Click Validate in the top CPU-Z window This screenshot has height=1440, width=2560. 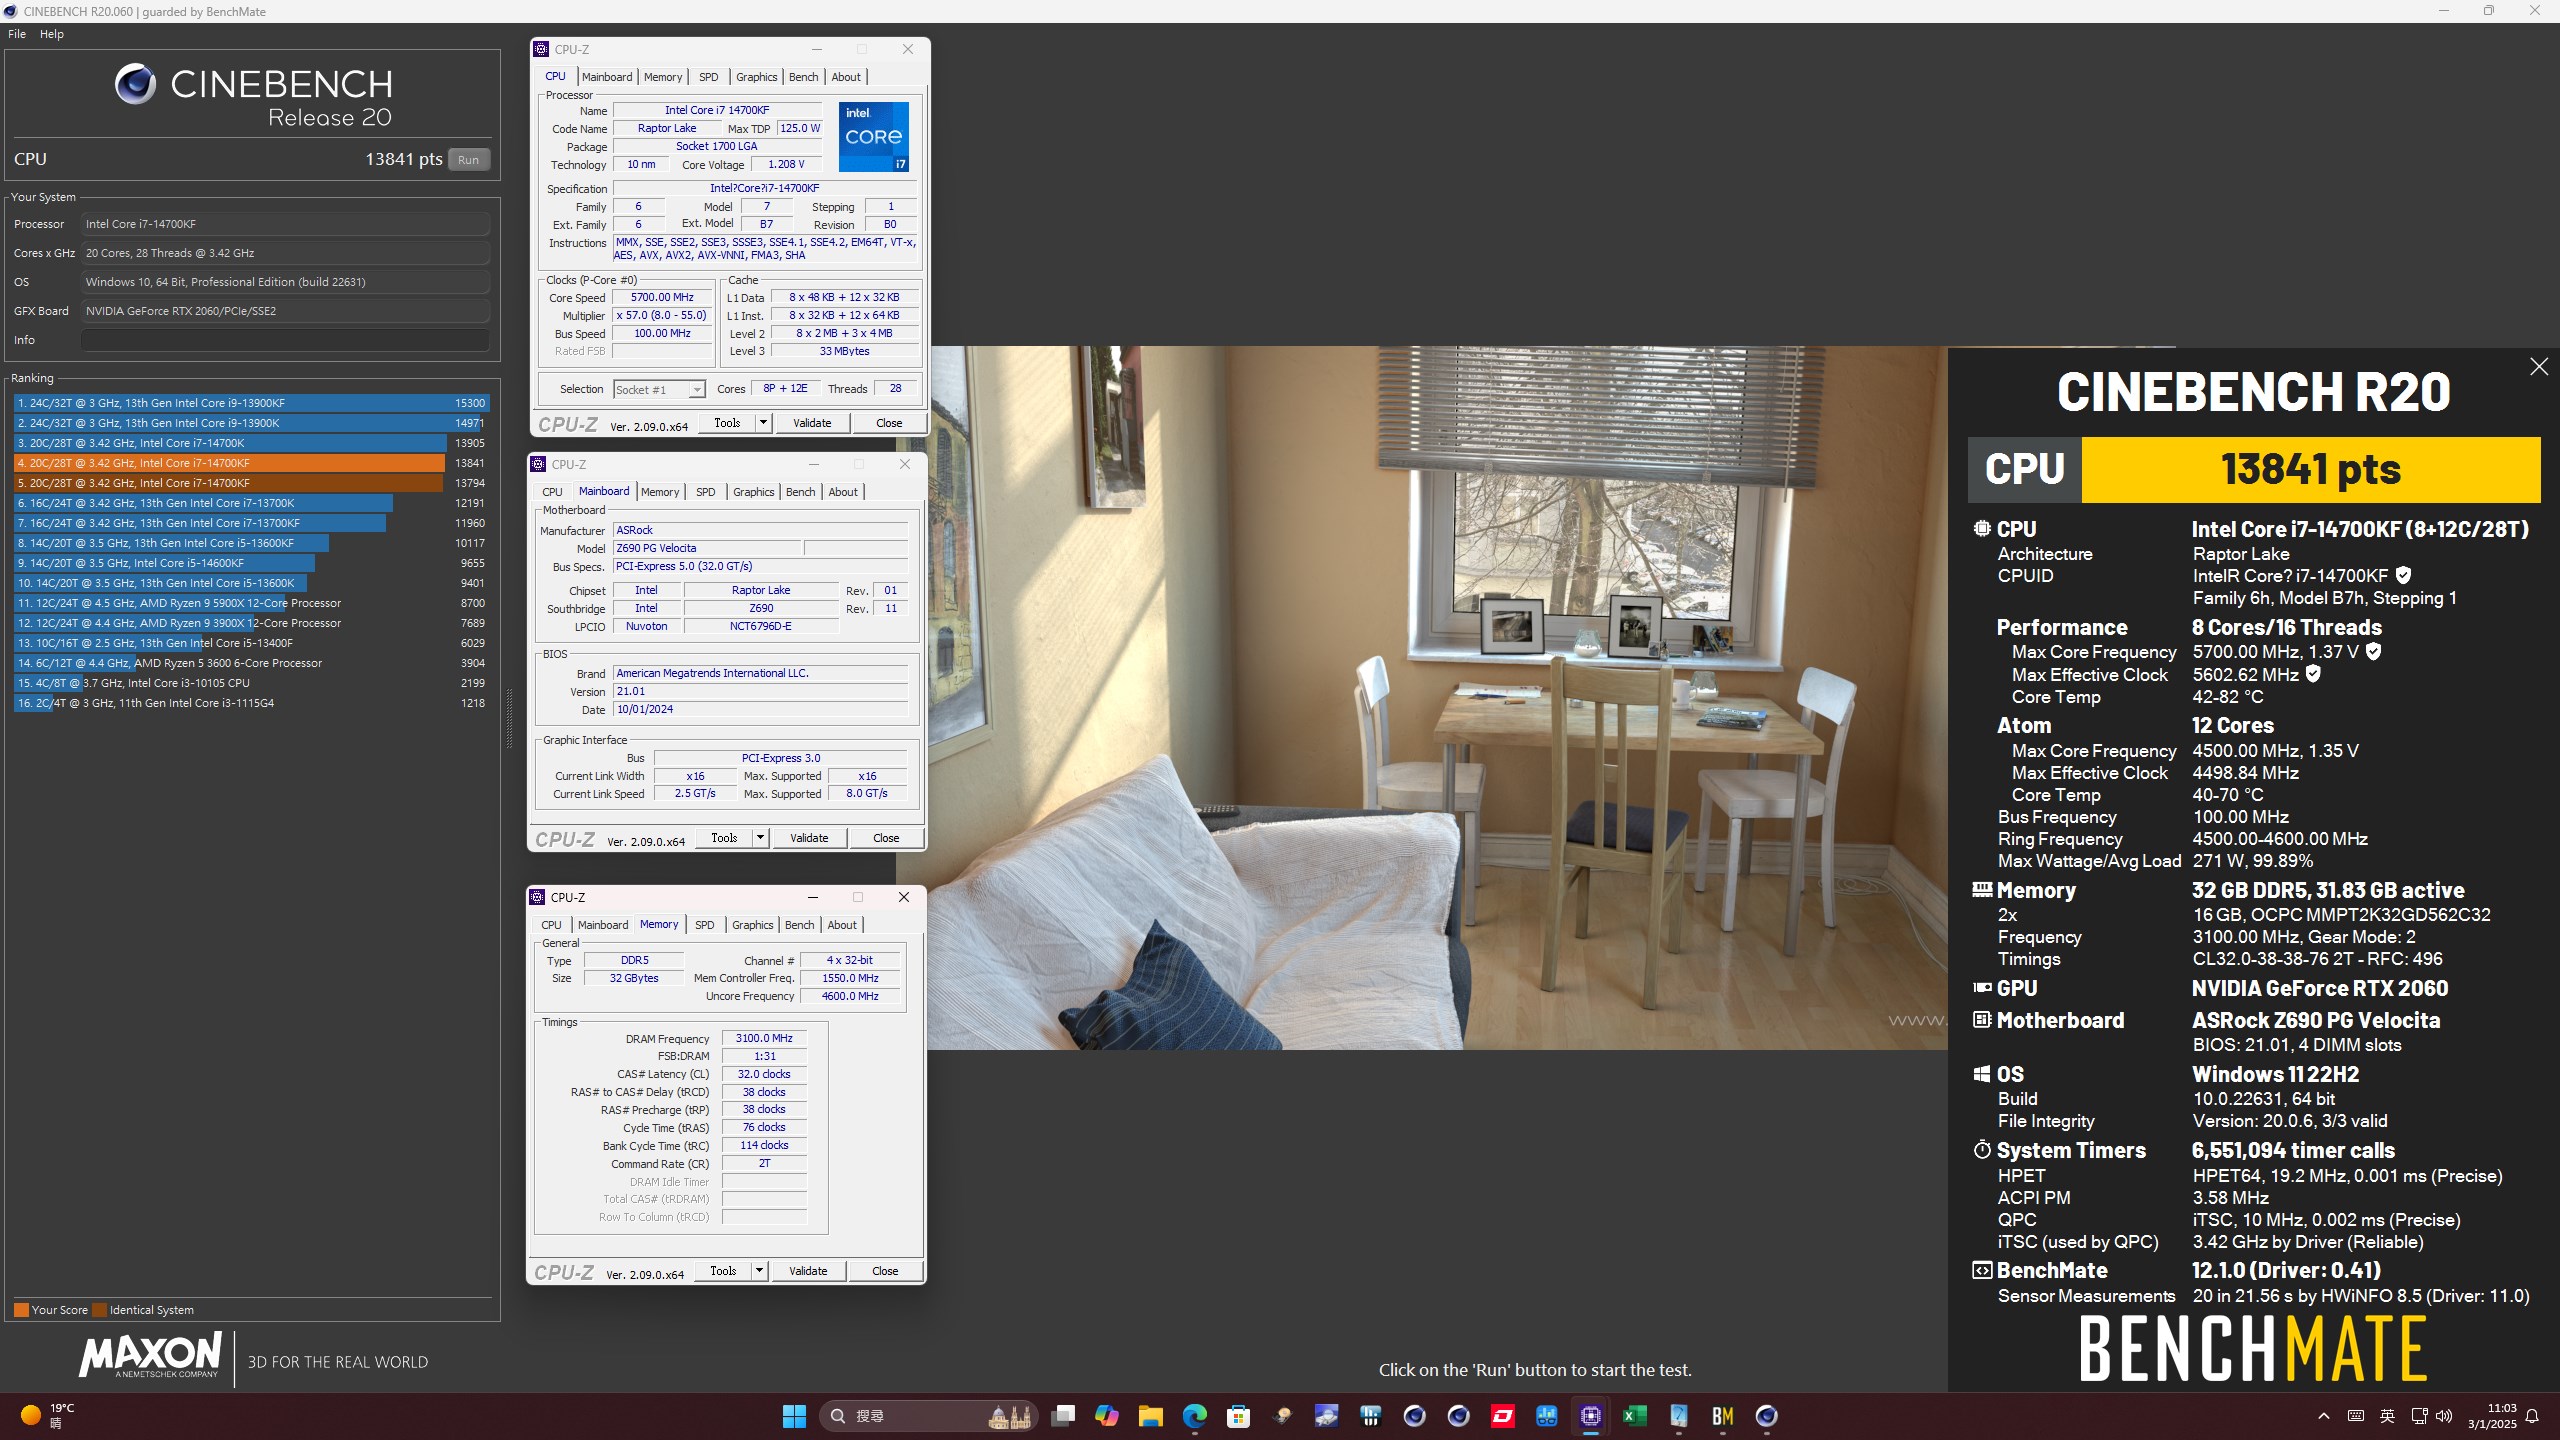pos(812,423)
